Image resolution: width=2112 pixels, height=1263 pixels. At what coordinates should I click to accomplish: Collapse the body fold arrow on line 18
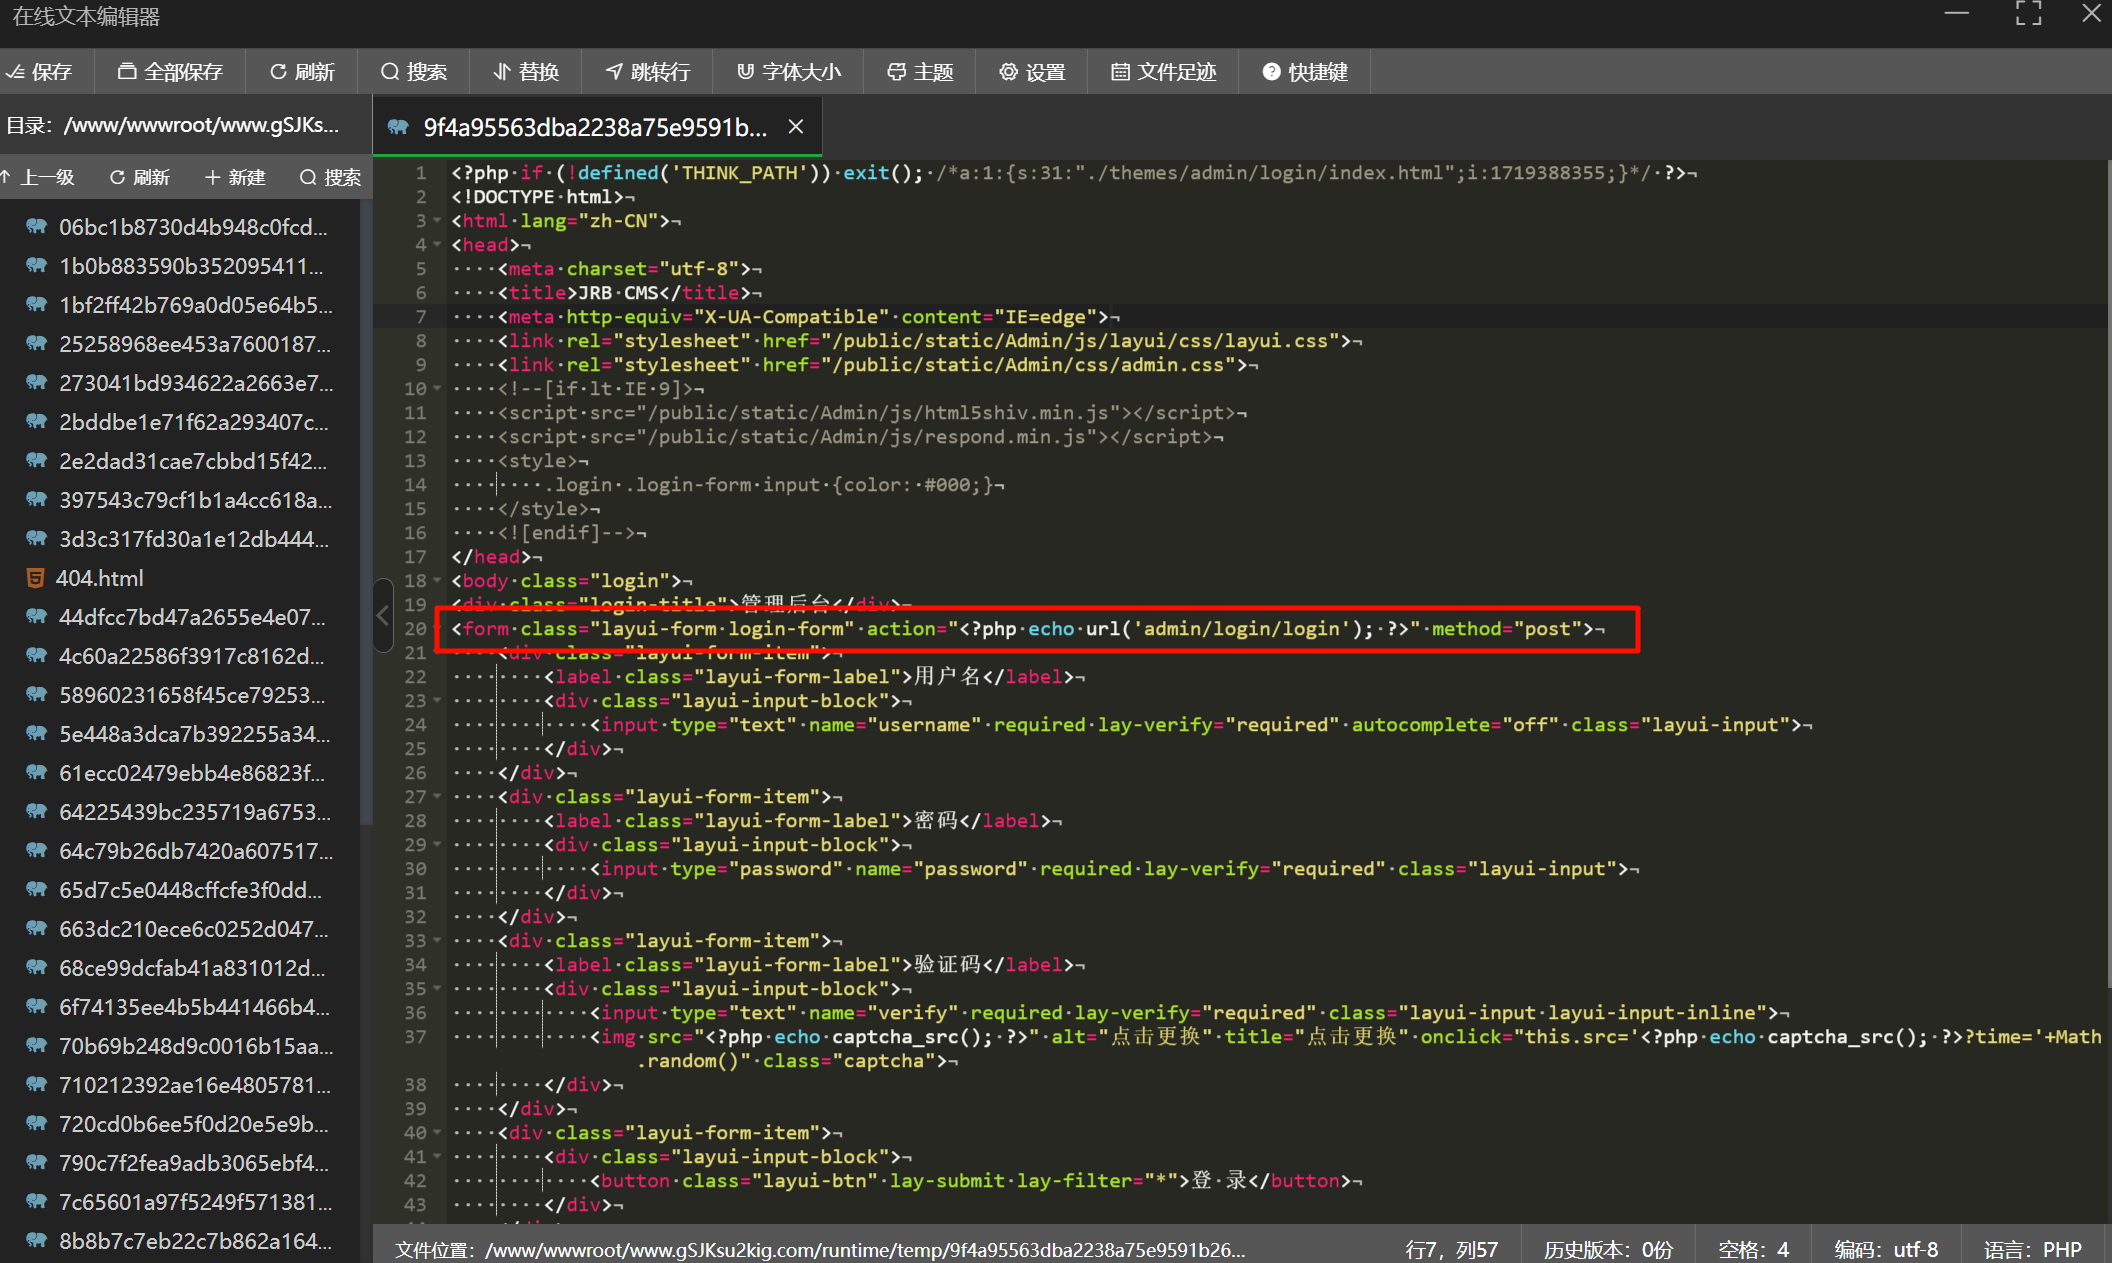coord(437,581)
